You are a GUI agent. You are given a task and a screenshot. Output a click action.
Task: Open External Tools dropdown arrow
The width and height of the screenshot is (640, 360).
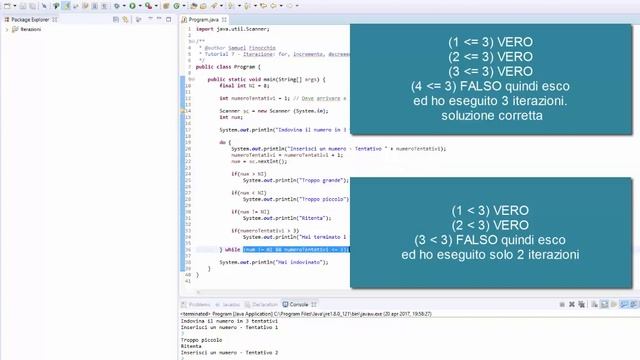coord(156,6)
